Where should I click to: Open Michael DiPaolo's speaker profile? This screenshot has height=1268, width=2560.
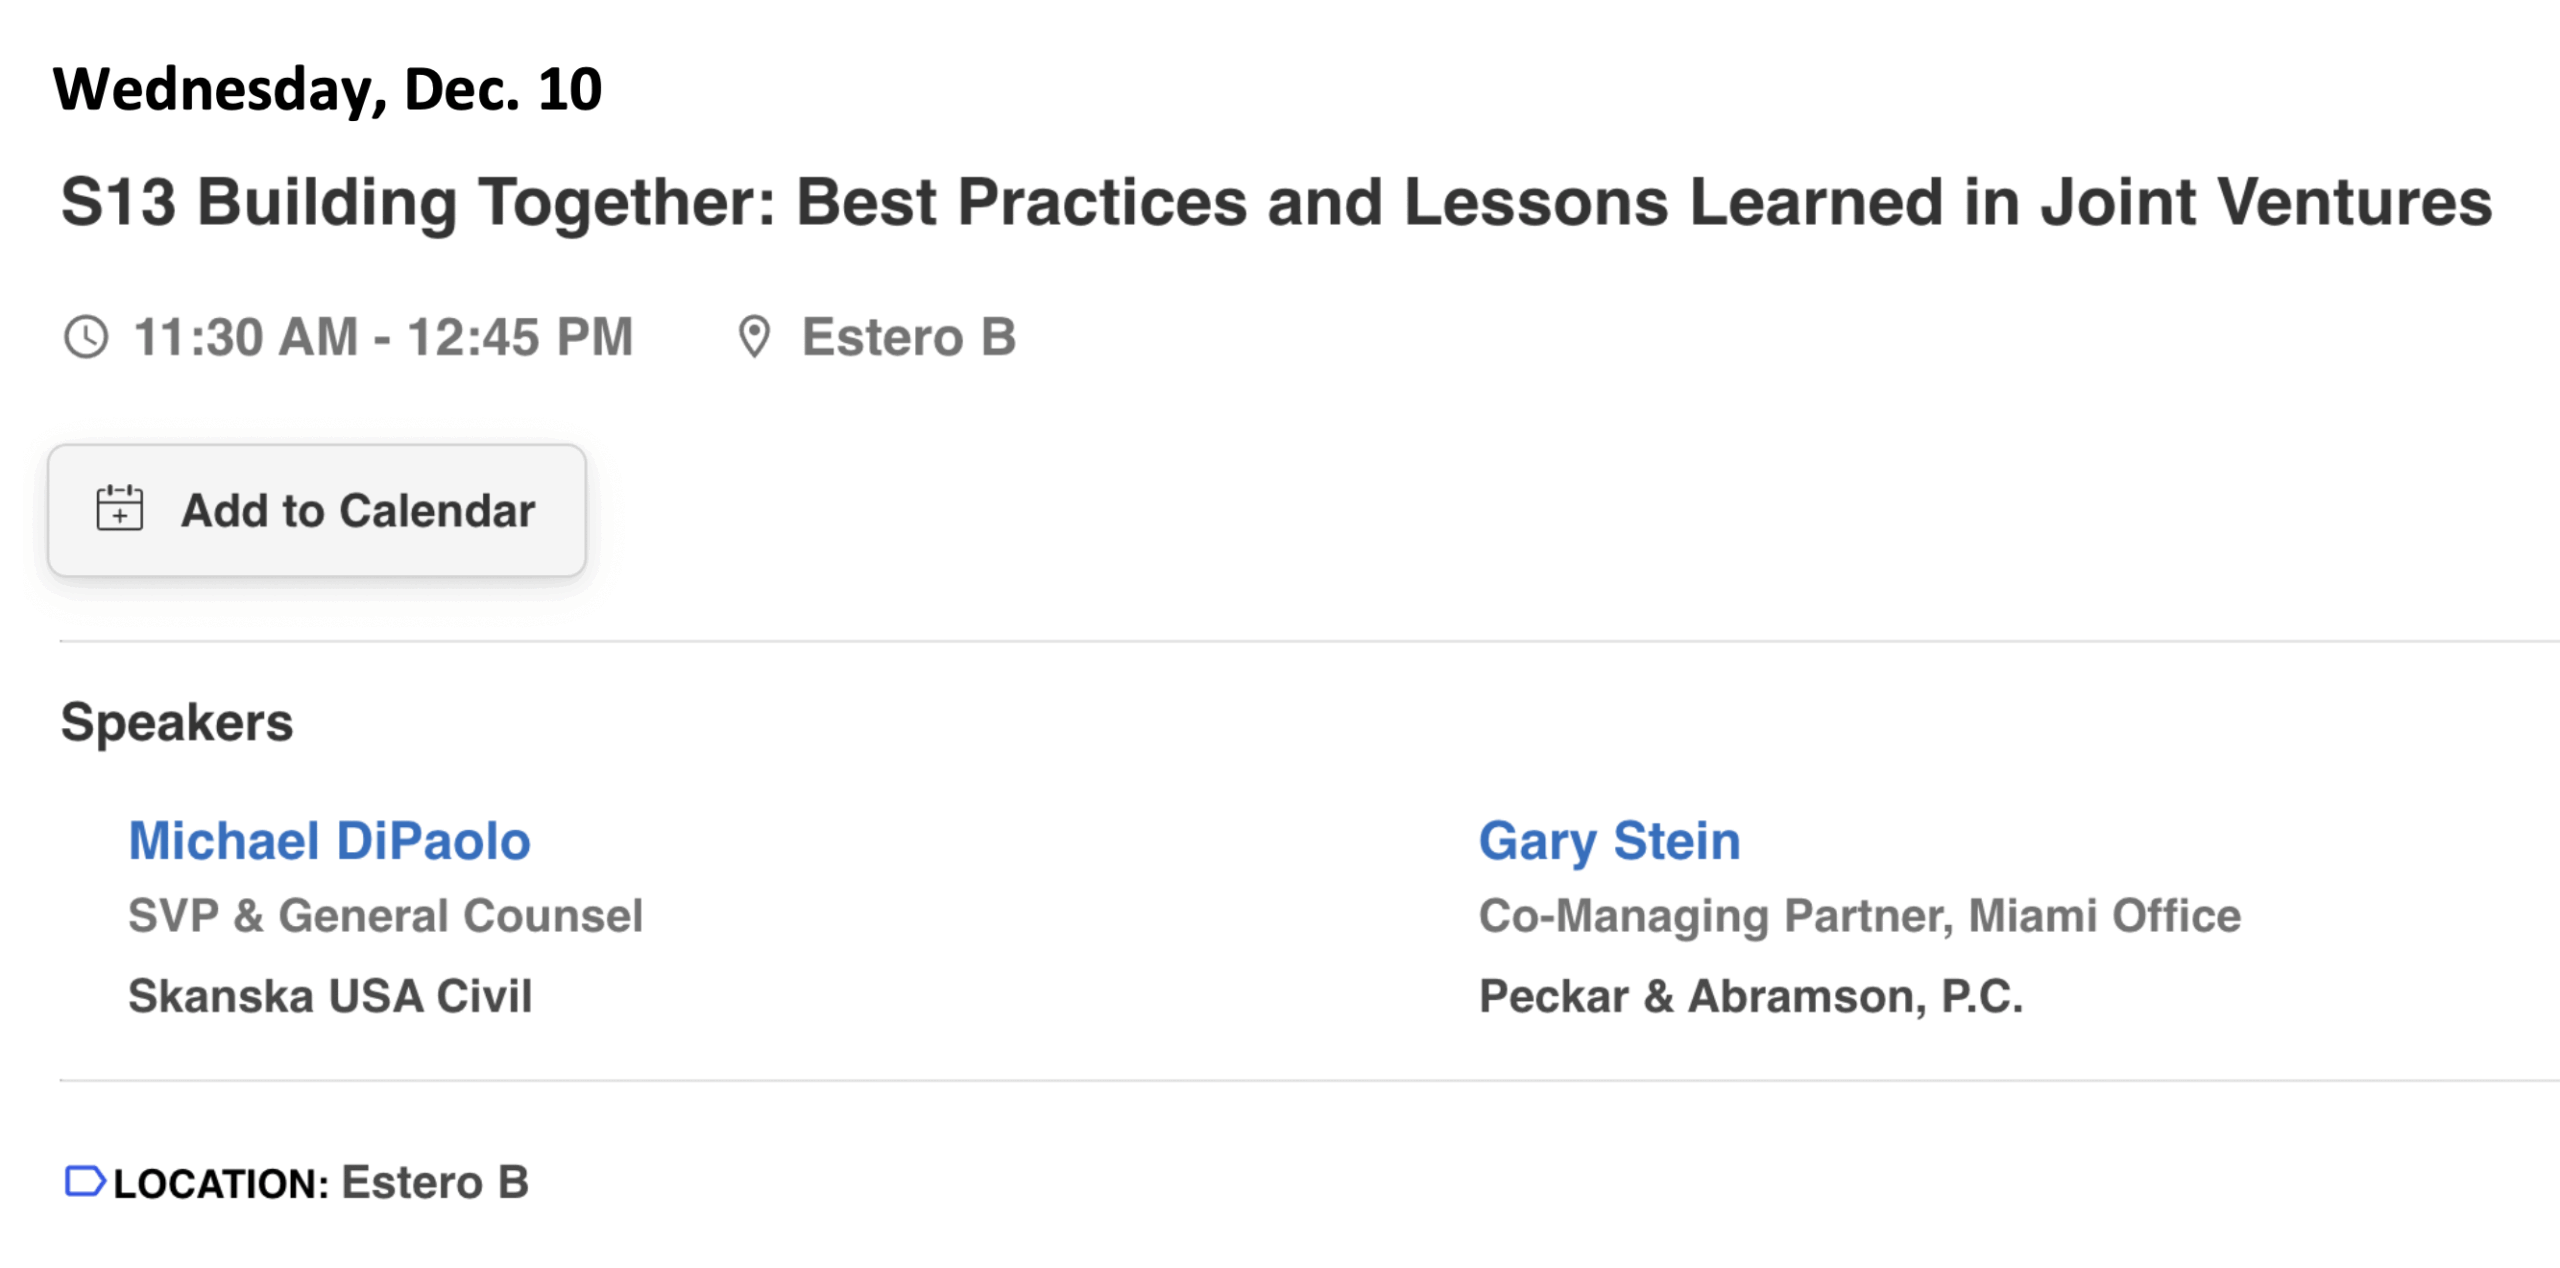point(329,841)
